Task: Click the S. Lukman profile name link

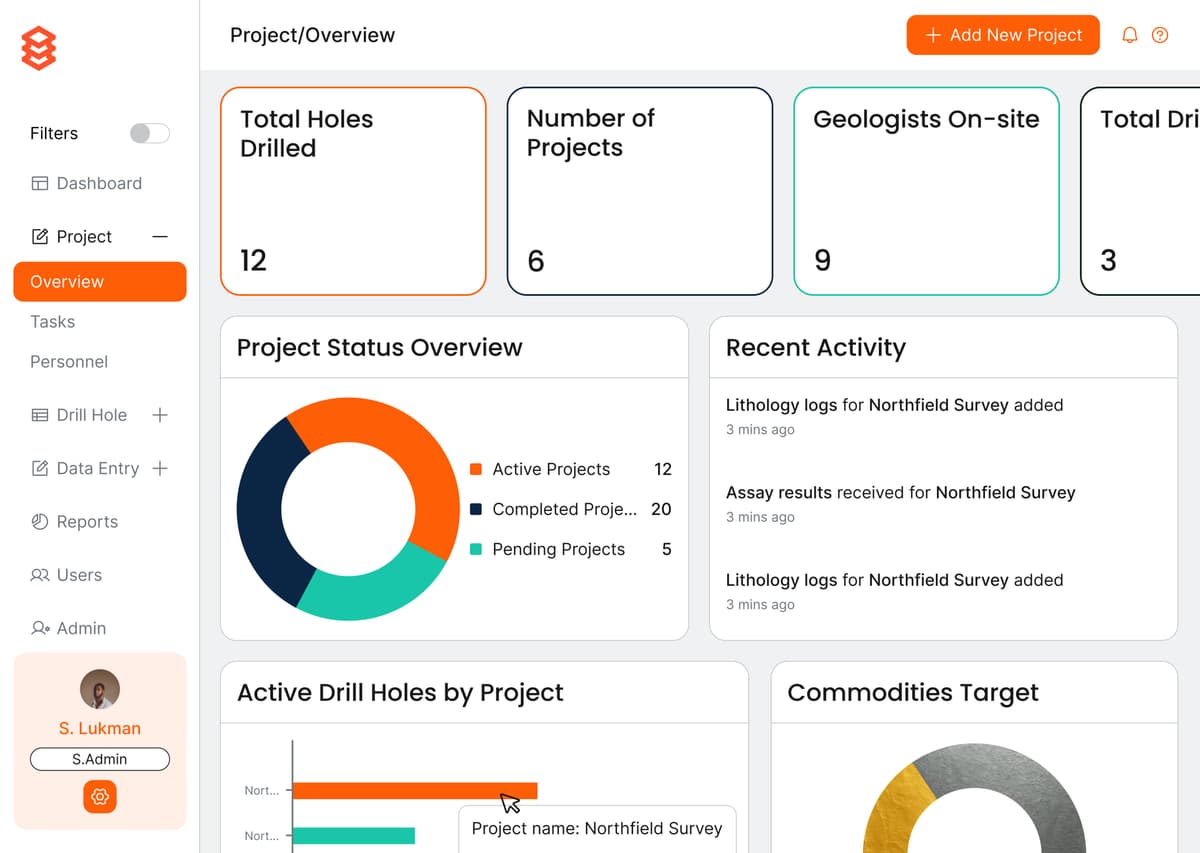Action: tap(99, 728)
